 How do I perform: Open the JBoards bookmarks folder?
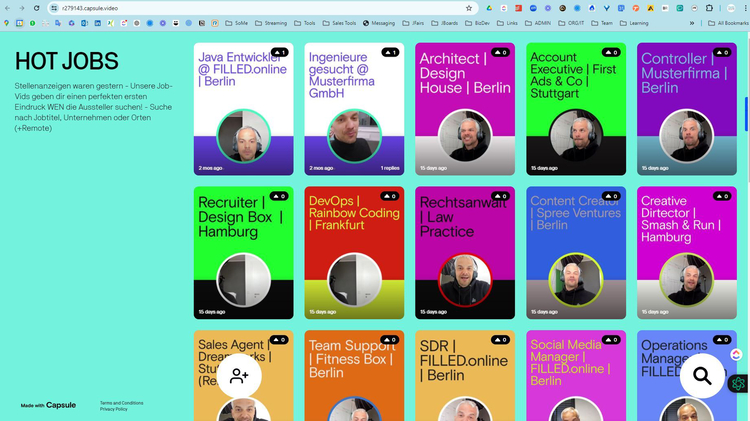click(x=445, y=23)
